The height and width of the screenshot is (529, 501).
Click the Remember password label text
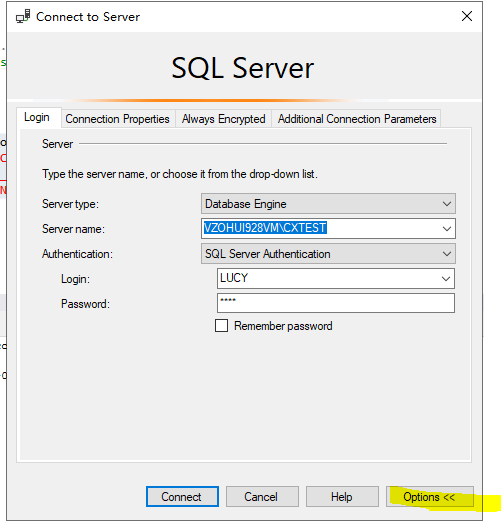283,326
